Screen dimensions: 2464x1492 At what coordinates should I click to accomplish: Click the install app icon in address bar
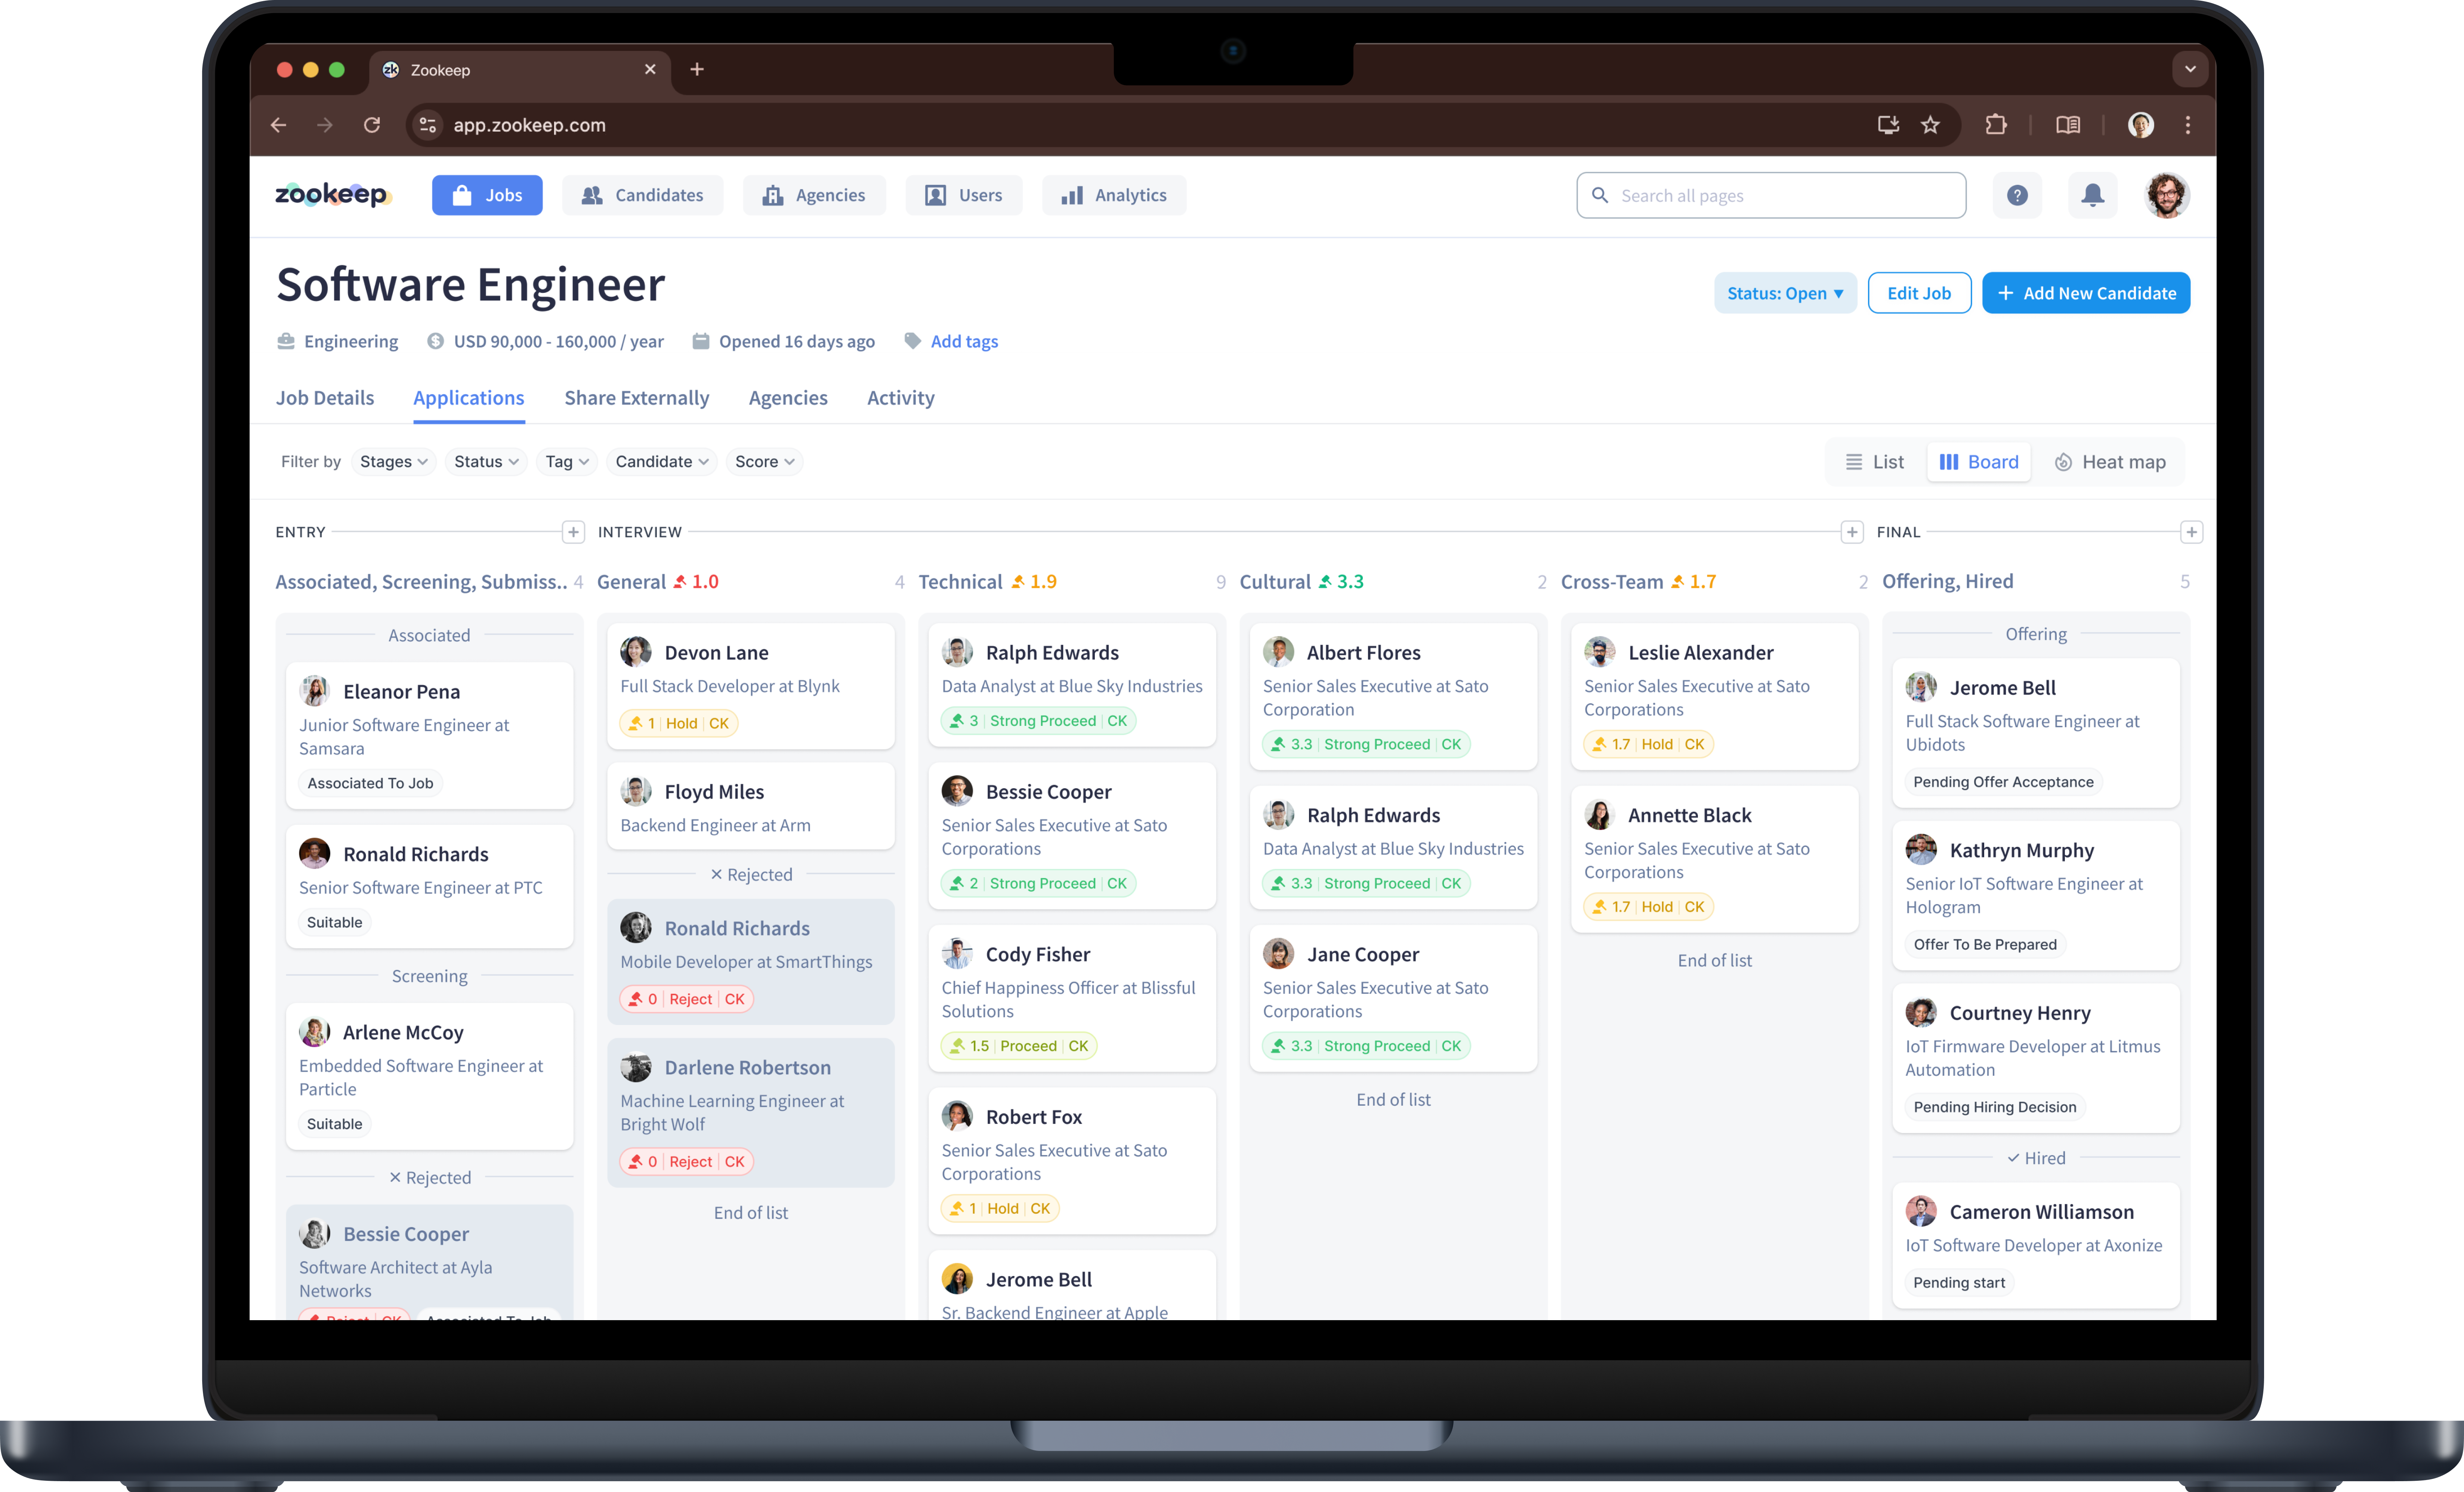pos(1888,125)
